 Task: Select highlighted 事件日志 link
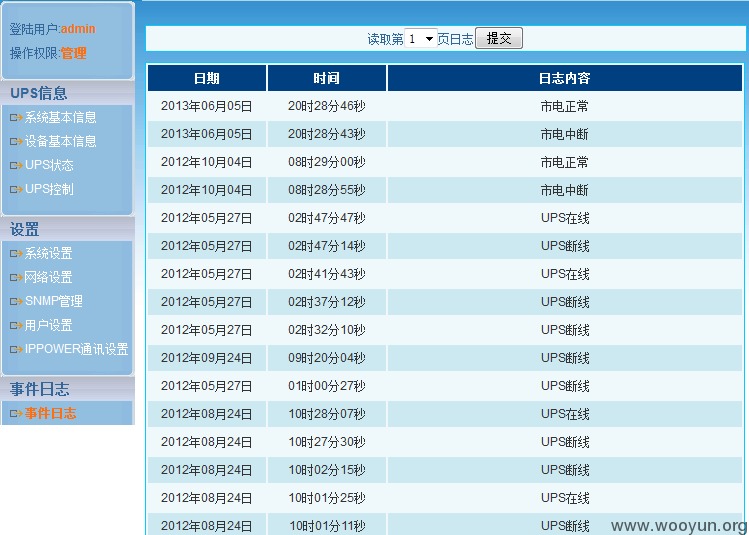(x=51, y=413)
